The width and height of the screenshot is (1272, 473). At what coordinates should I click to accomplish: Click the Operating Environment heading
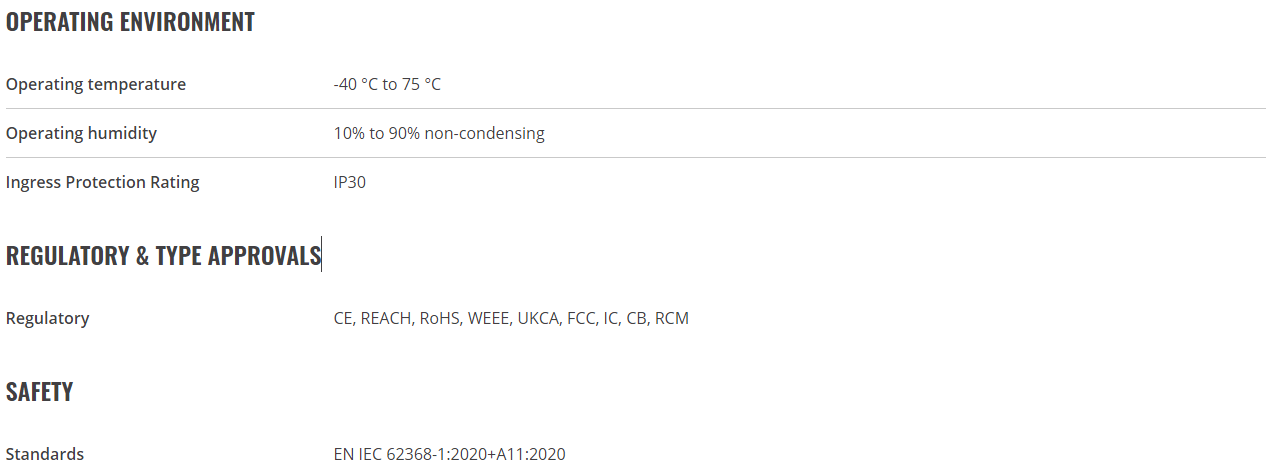click(130, 22)
